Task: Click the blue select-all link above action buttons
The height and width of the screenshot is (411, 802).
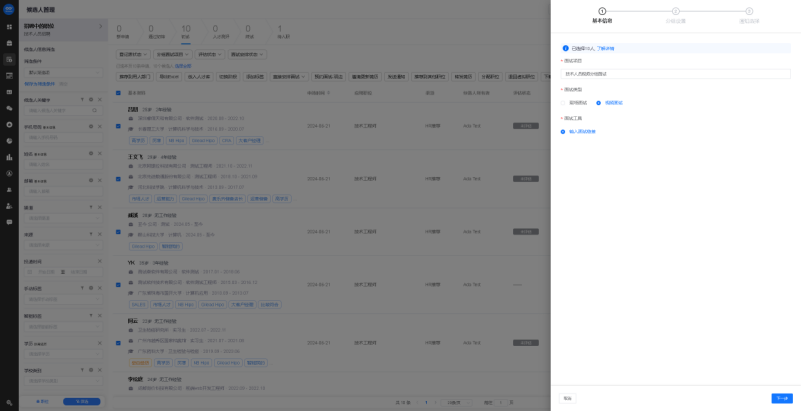Action: pyautogui.click(x=183, y=66)
